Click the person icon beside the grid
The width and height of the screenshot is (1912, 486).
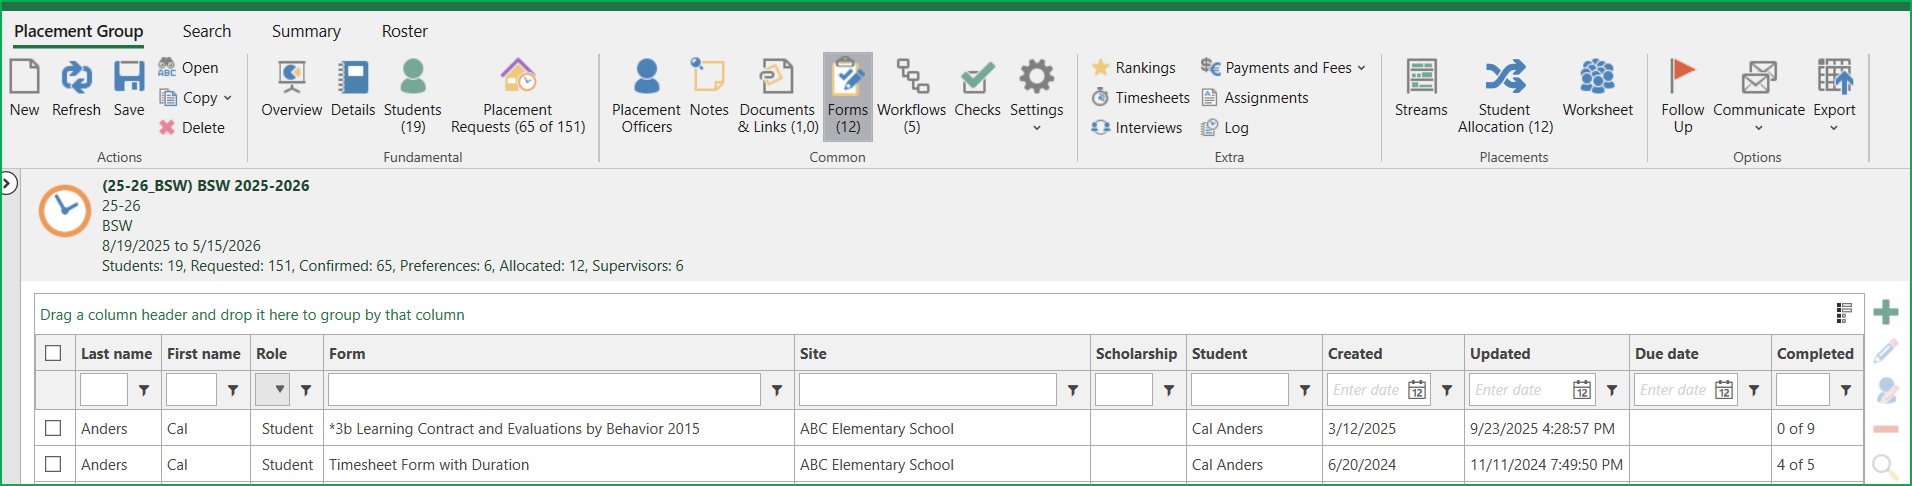pyautogui.click(x=1886, y=390)
